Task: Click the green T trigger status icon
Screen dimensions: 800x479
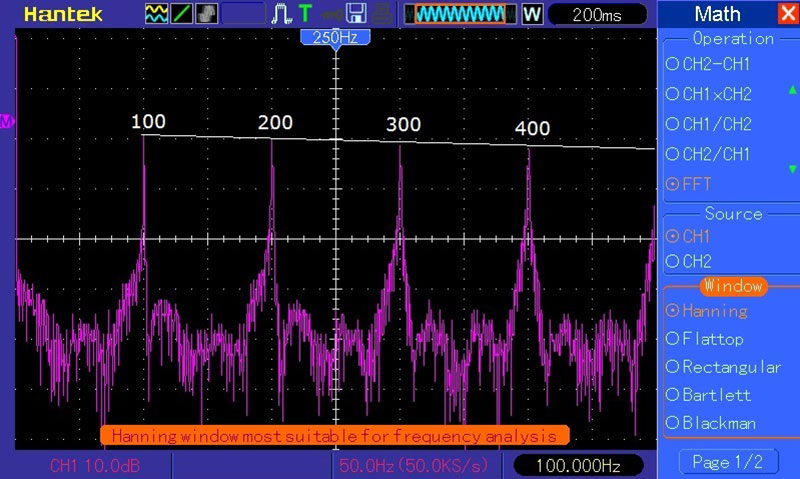Action: pyautogui.click(x=305, y=14)
